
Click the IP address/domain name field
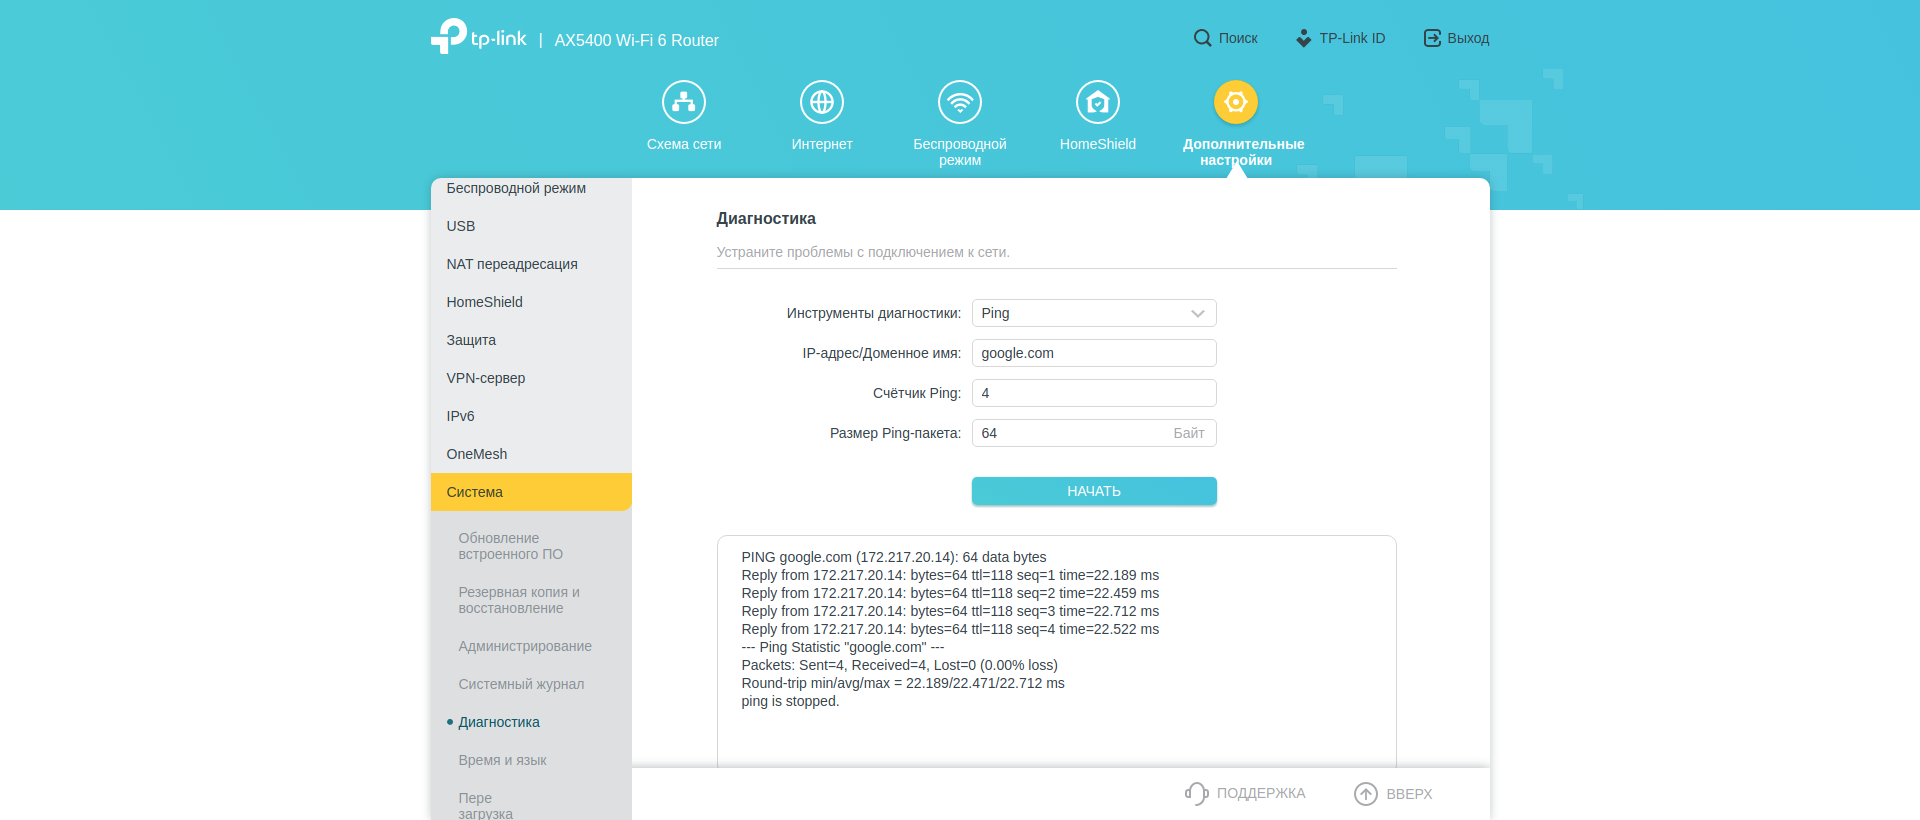1094,353
